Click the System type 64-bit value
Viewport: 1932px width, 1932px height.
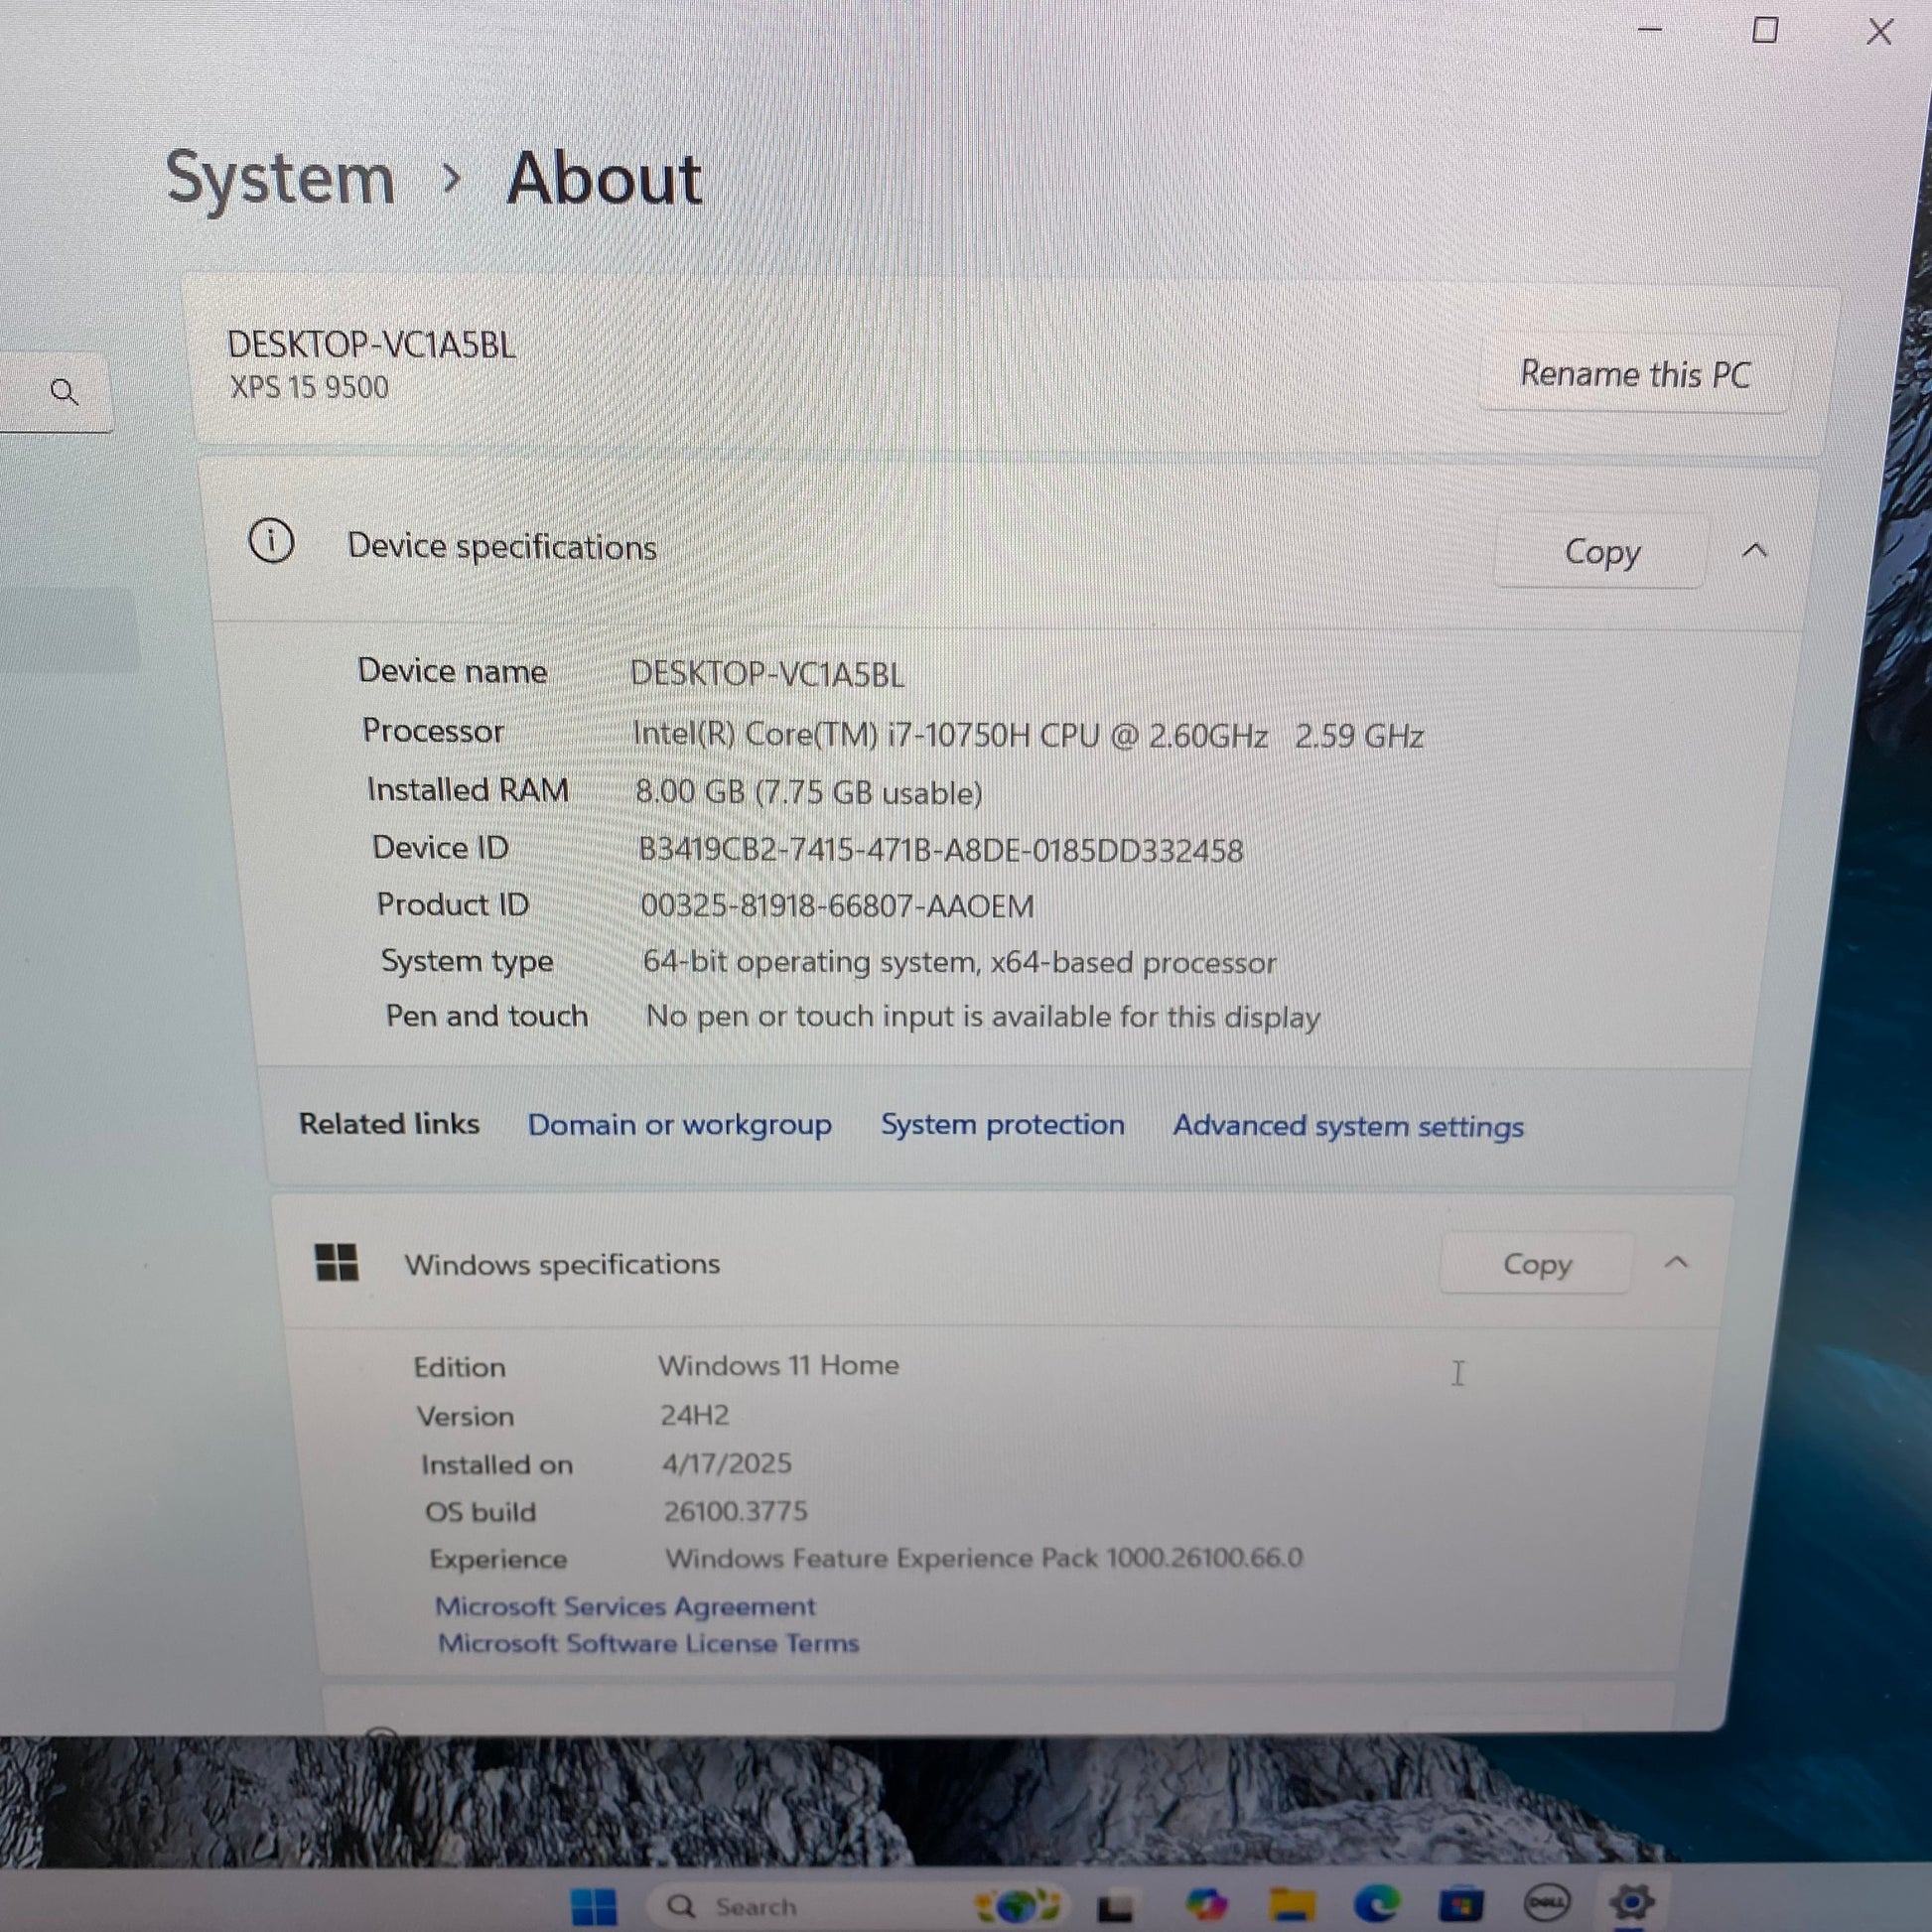click(960, 962)
